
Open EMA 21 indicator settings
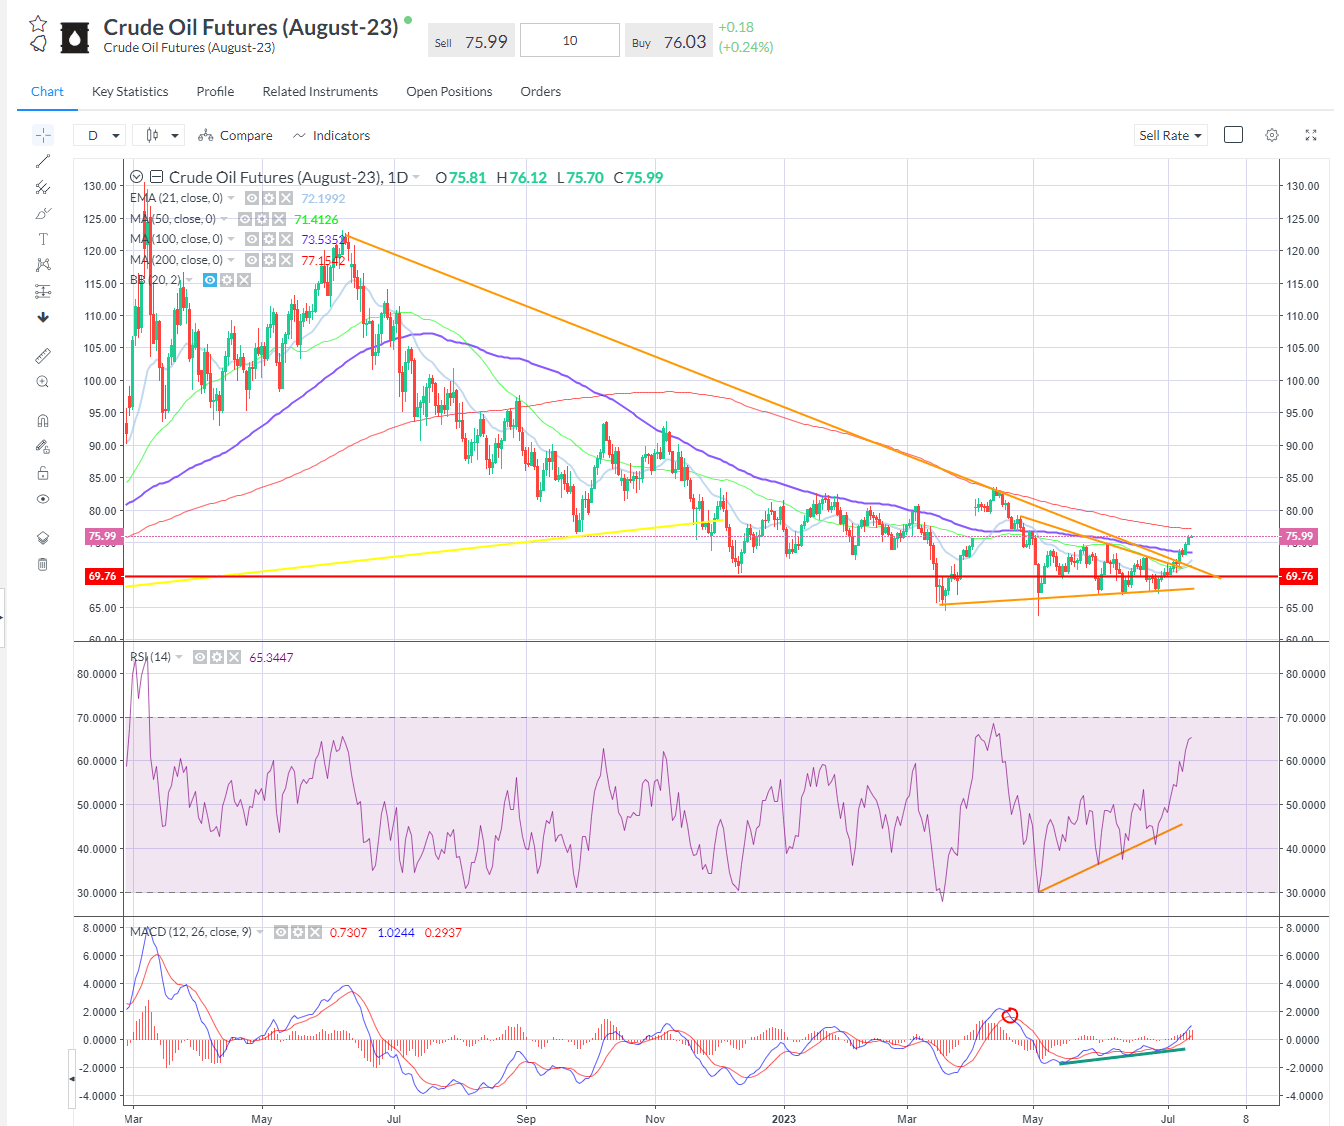(269, 198)
